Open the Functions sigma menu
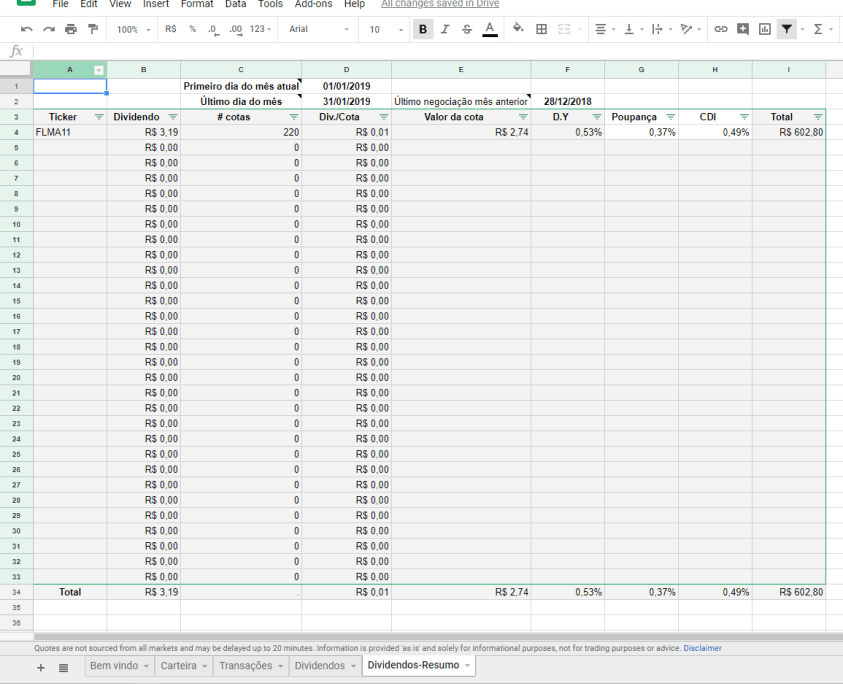Screen dimensions: 843x684 [x=822, y=29]
